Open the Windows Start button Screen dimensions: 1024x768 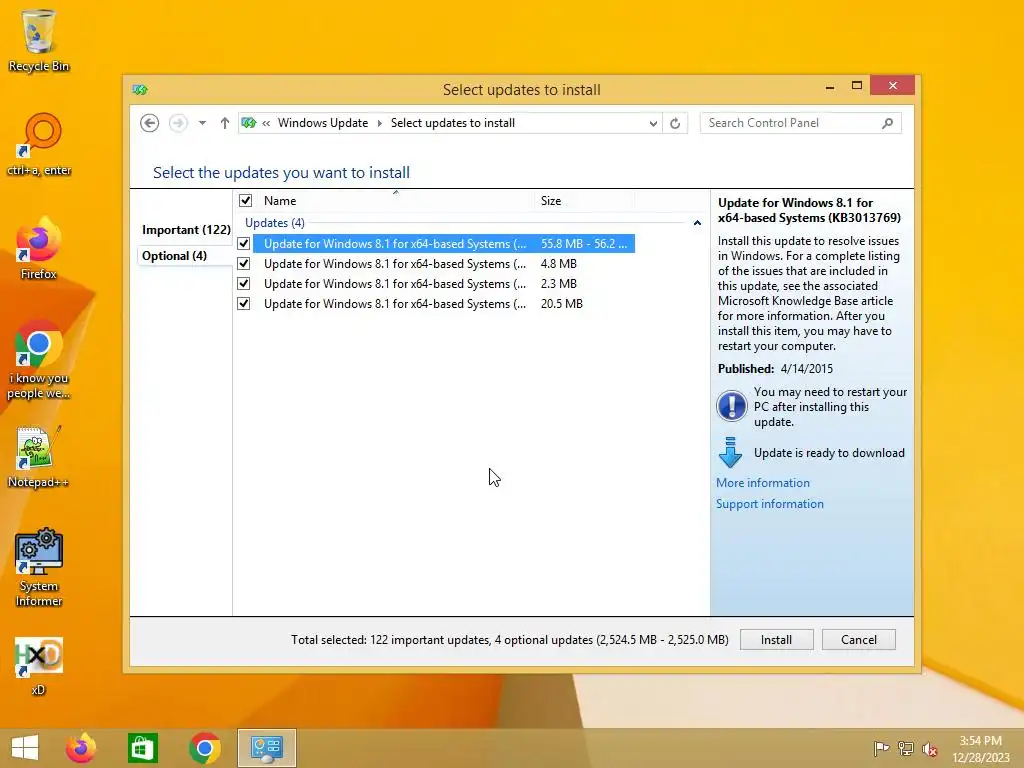coord(25,748)
